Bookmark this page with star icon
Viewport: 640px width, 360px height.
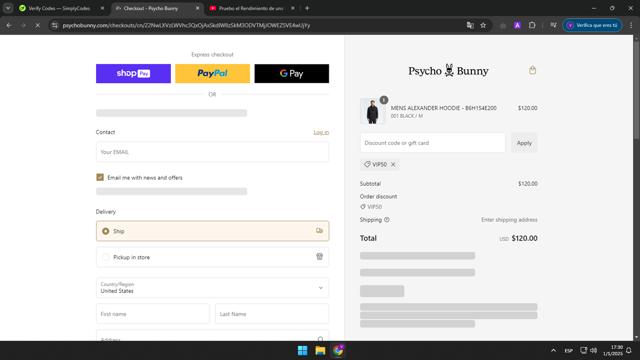click(x=483, y=25)
